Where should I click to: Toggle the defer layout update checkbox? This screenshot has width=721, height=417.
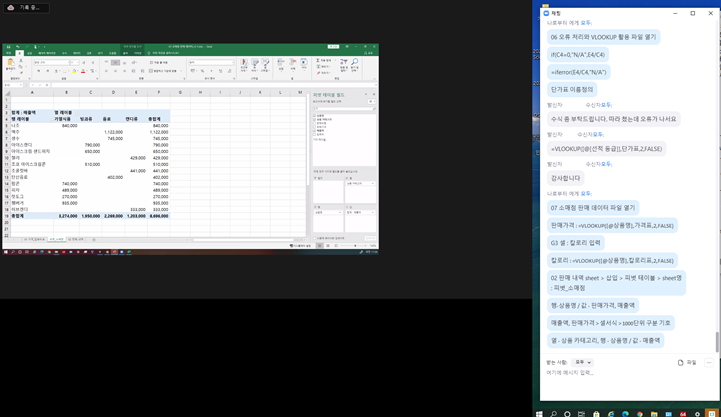click(314, 238)
